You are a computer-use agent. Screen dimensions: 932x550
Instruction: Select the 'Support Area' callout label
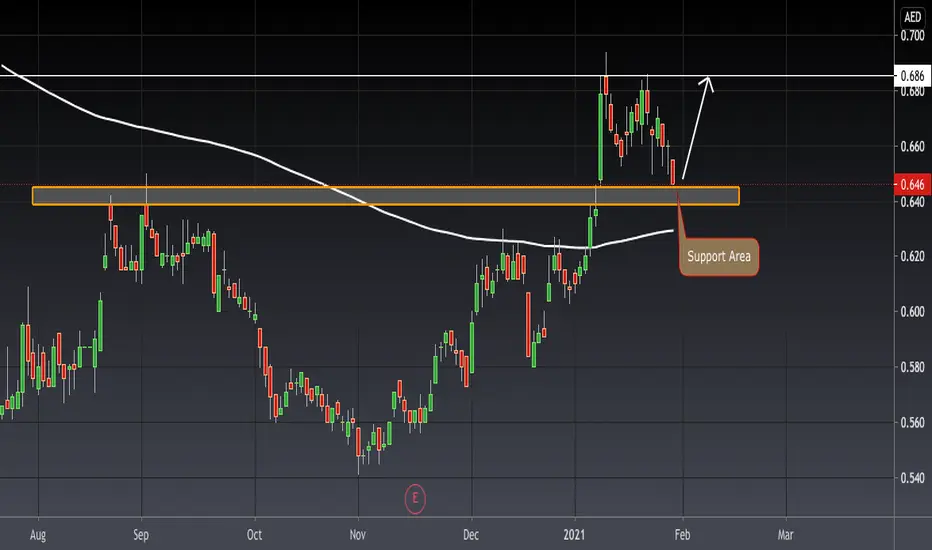(x=719, y=257)
